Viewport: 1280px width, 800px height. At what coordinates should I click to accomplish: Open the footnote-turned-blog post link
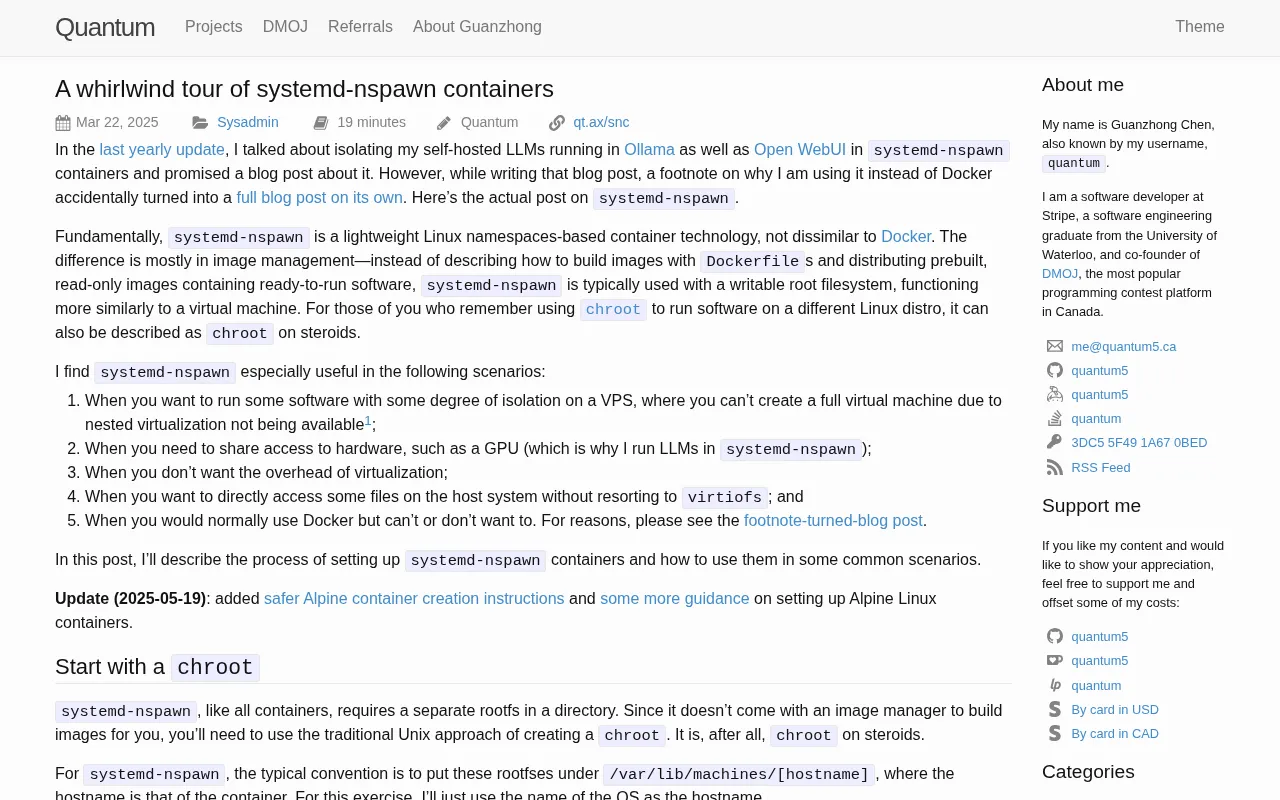coord(833,520)
